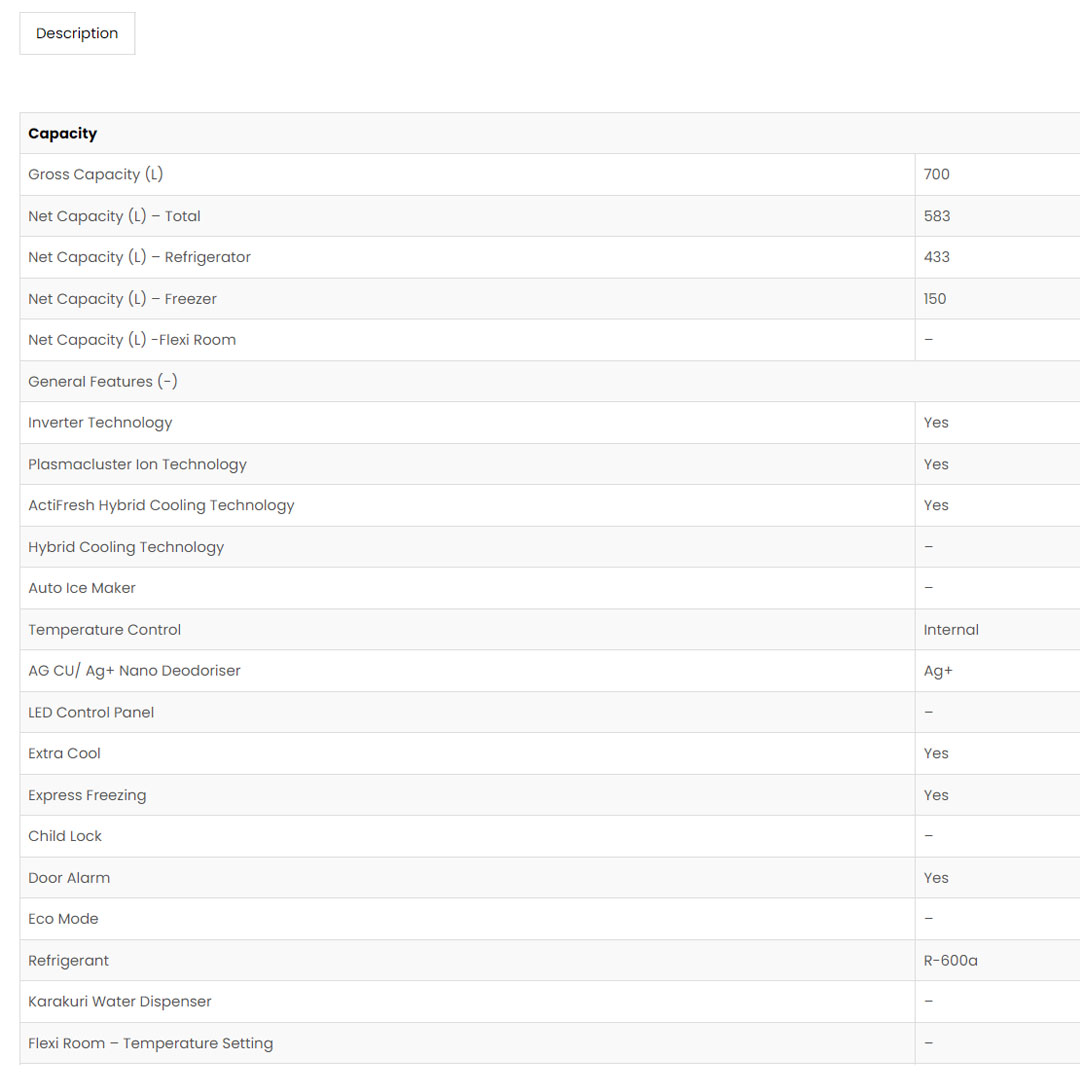Select the Express Freezing row label

(x=87, y=795)
